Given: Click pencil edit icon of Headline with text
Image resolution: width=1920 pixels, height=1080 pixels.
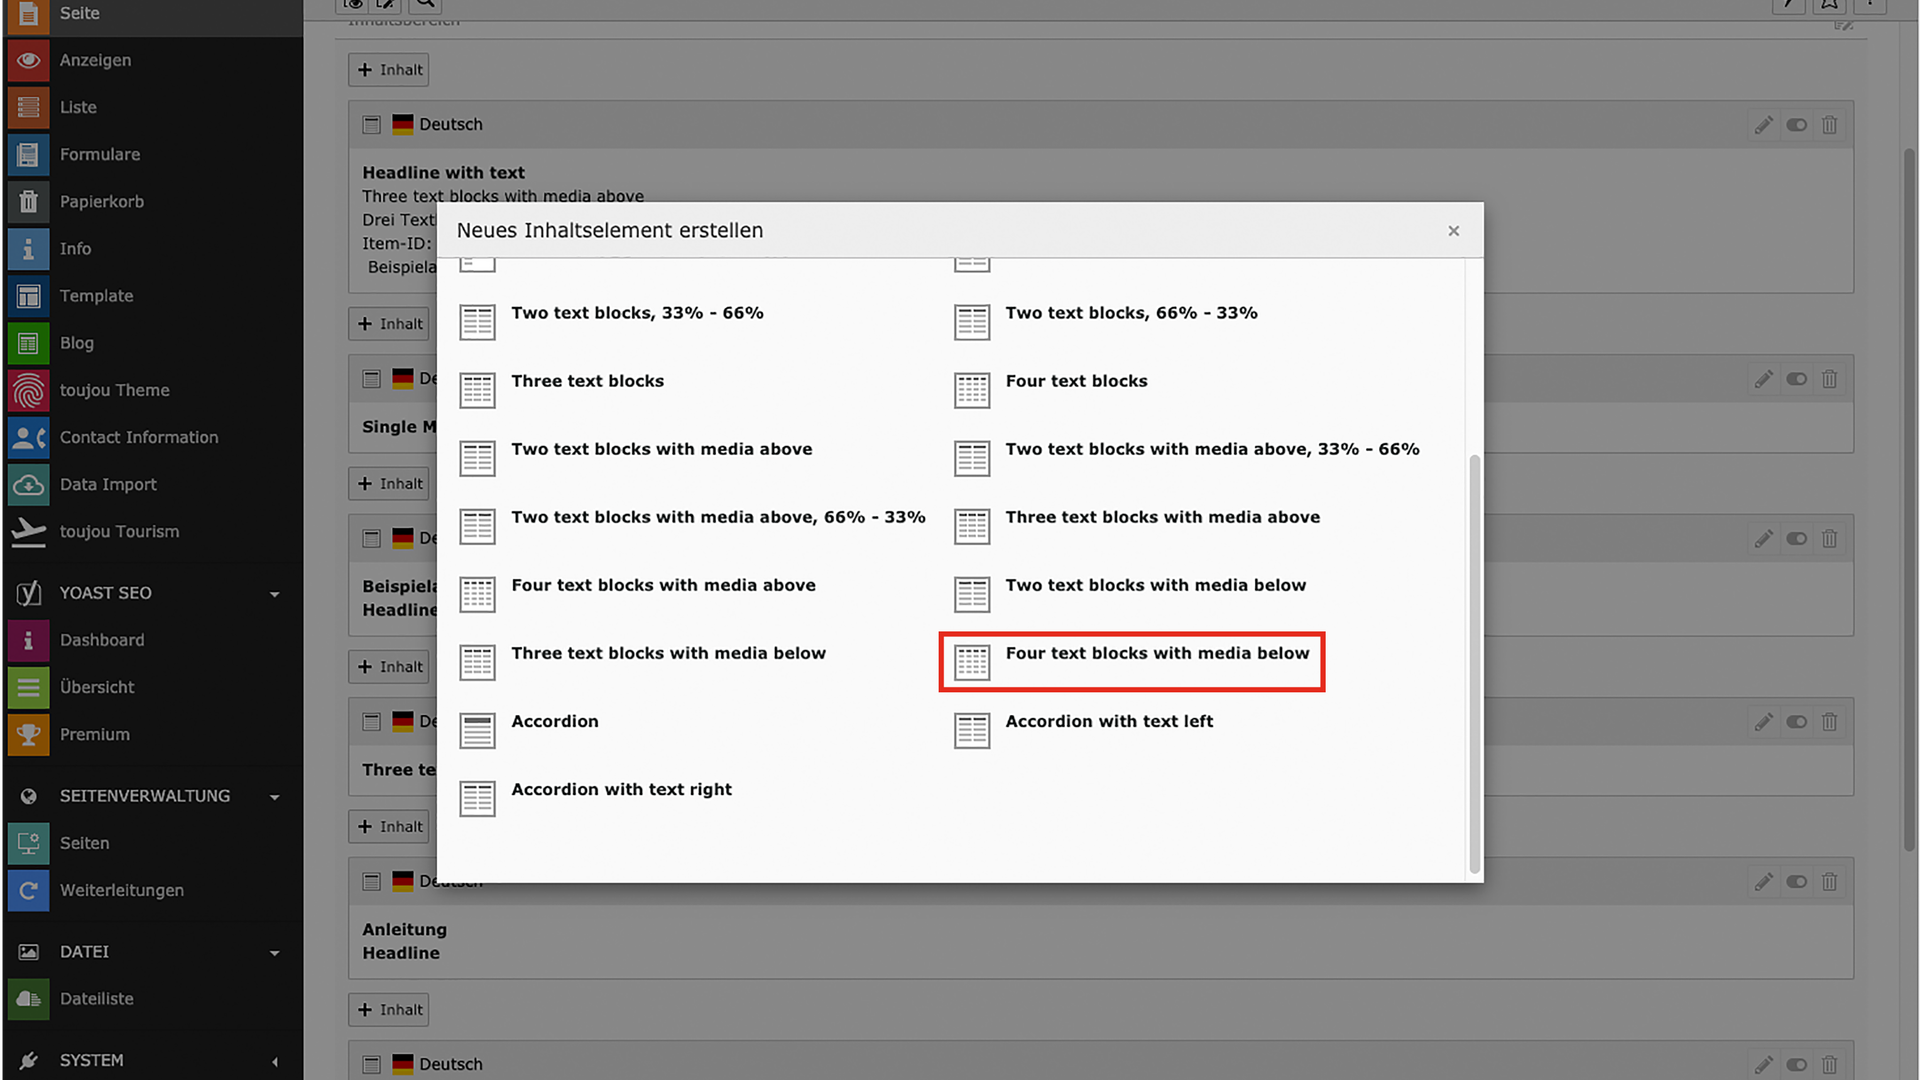Looking at the screenshot, I should pyautogui.click(x=1763, y=125).
